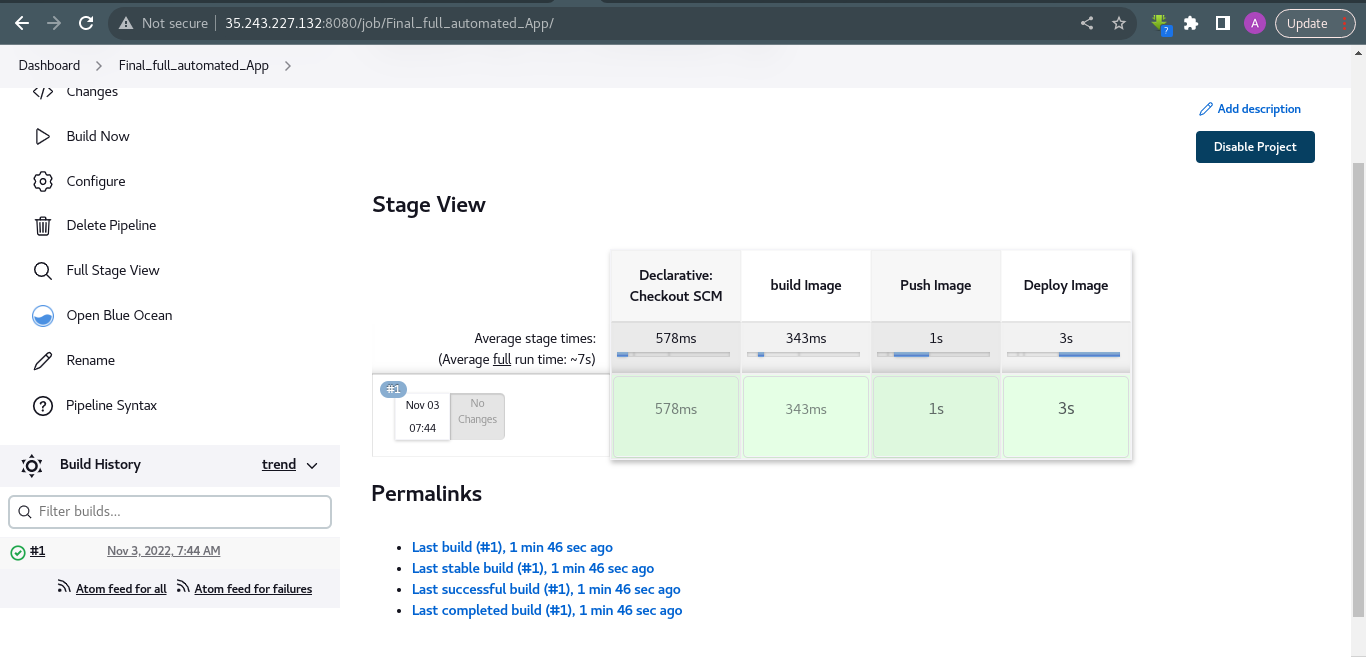The height and width of the screenshot is (657, 1366).
Task: Launch Open Blue Ocean view
Action: (120, 315)
